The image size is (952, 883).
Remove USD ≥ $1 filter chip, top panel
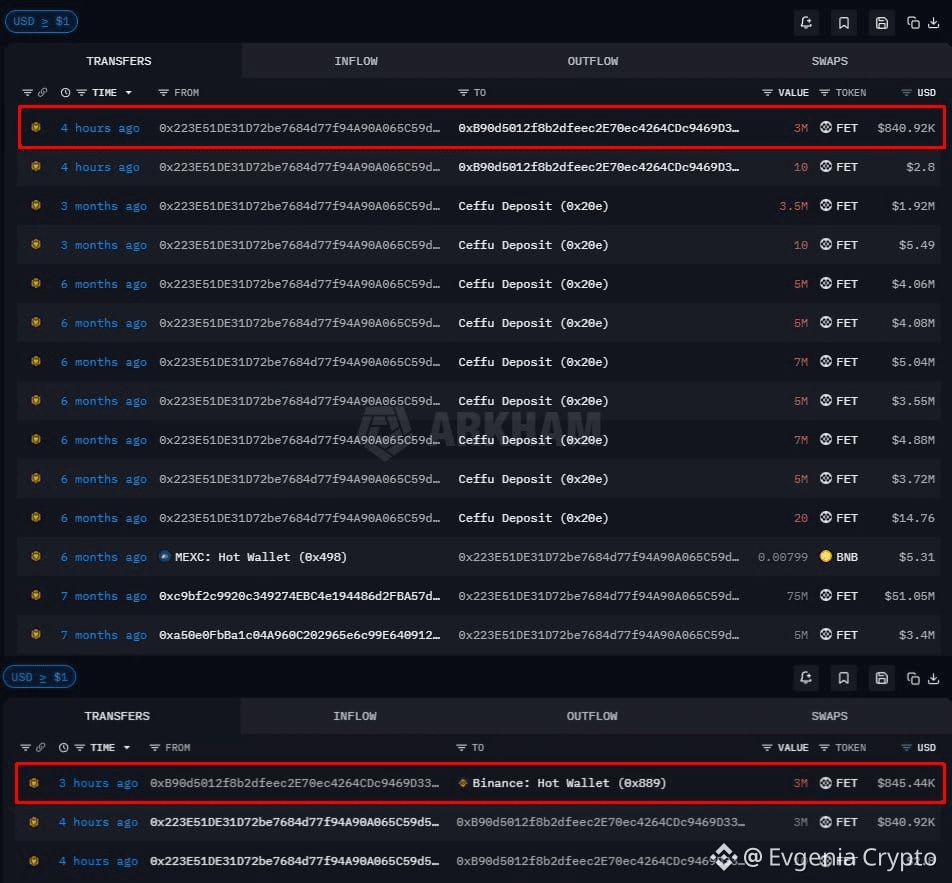point(41,21)
